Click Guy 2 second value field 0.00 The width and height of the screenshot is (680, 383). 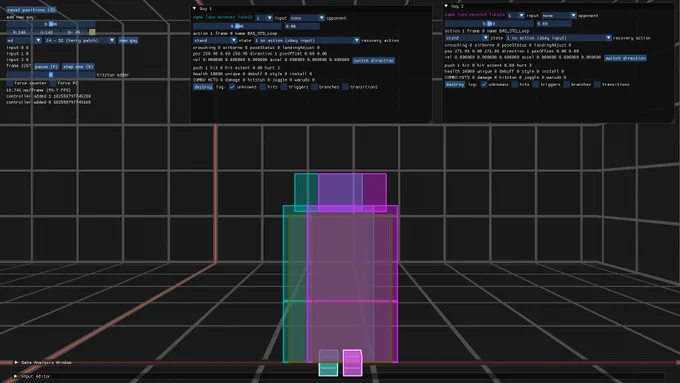tap(553, 23)
